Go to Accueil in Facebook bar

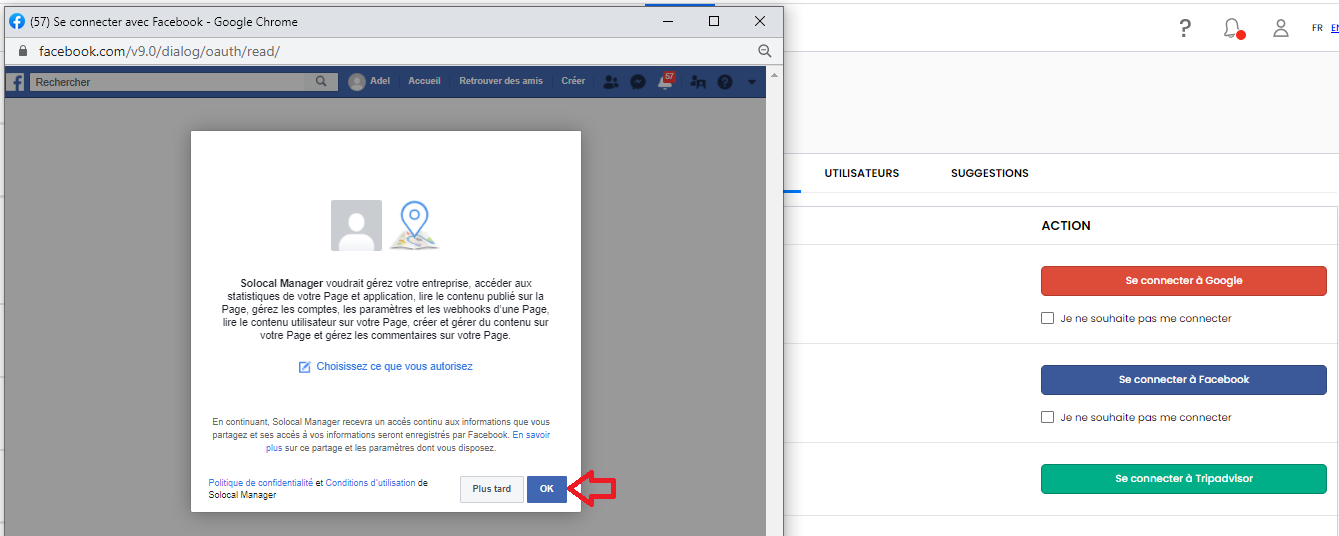424,81
